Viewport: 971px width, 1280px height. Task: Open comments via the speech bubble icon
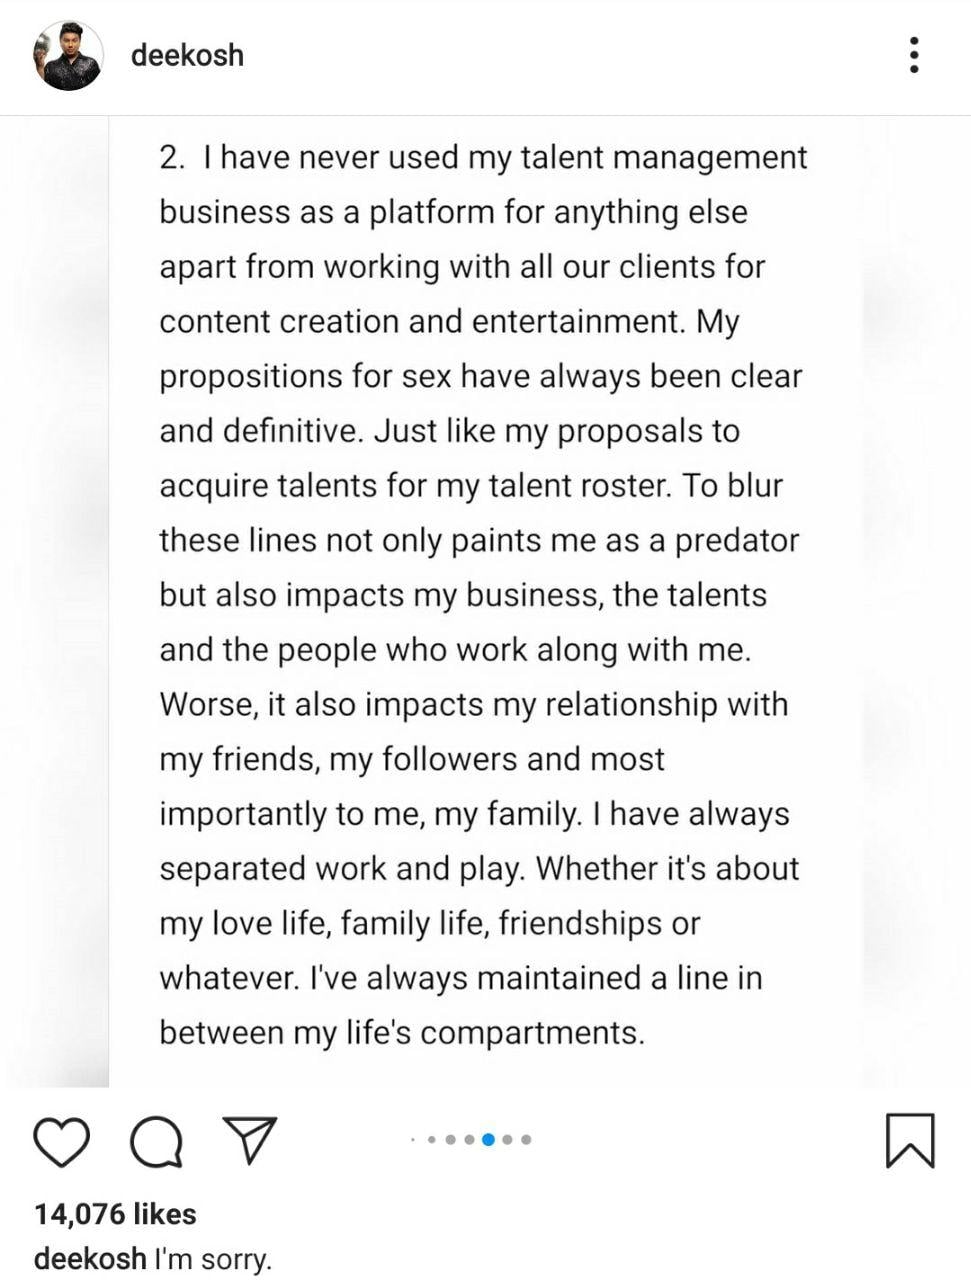(x=157, y=1141)
